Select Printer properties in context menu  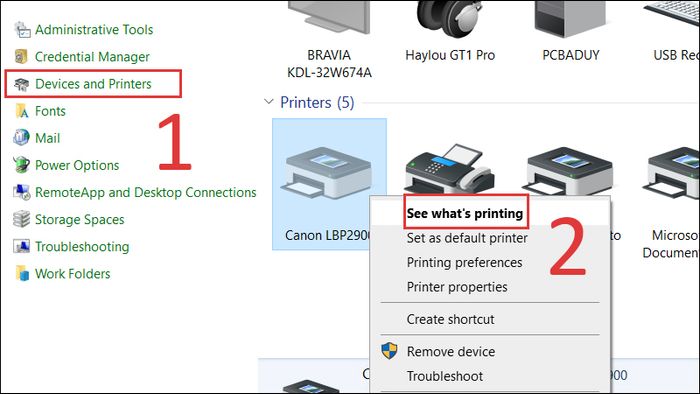click(x=457, y=287)
